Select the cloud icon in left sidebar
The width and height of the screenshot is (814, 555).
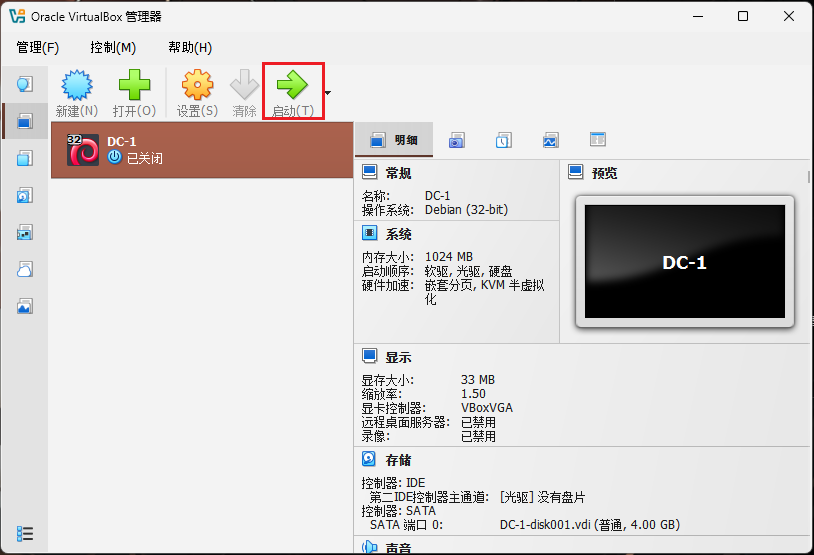(25, 269)
